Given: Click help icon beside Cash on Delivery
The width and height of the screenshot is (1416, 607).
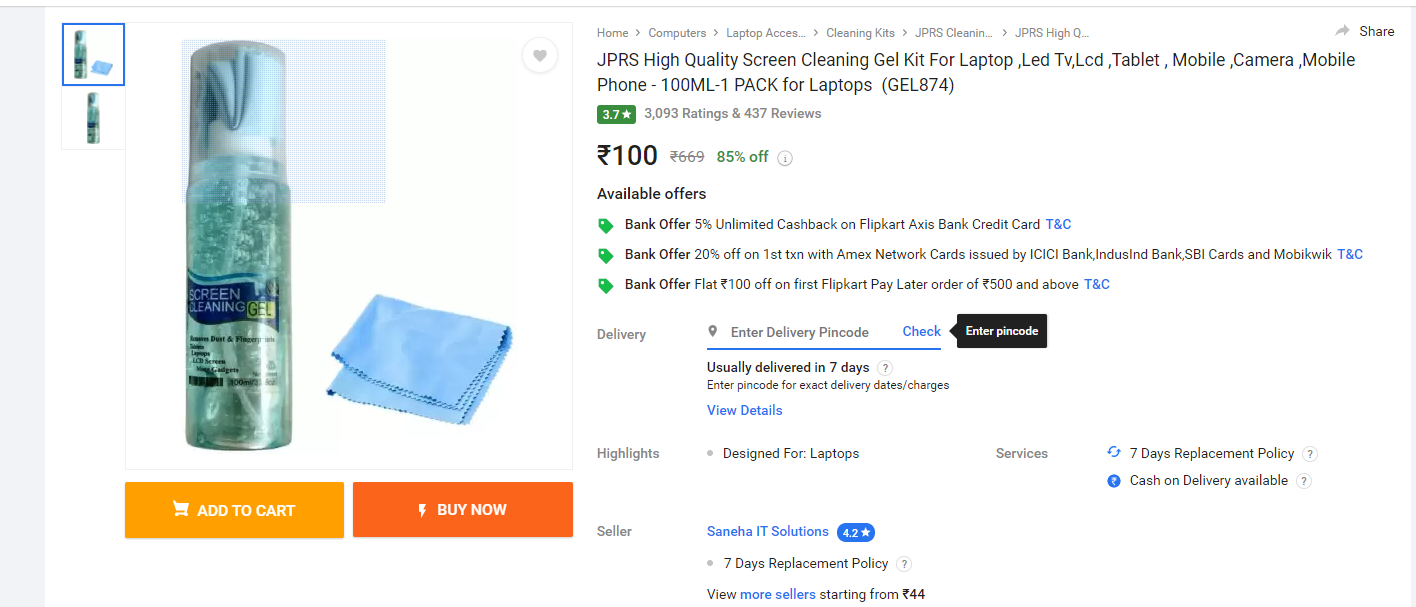Looking at the screenshot, I should point(1304,481).
